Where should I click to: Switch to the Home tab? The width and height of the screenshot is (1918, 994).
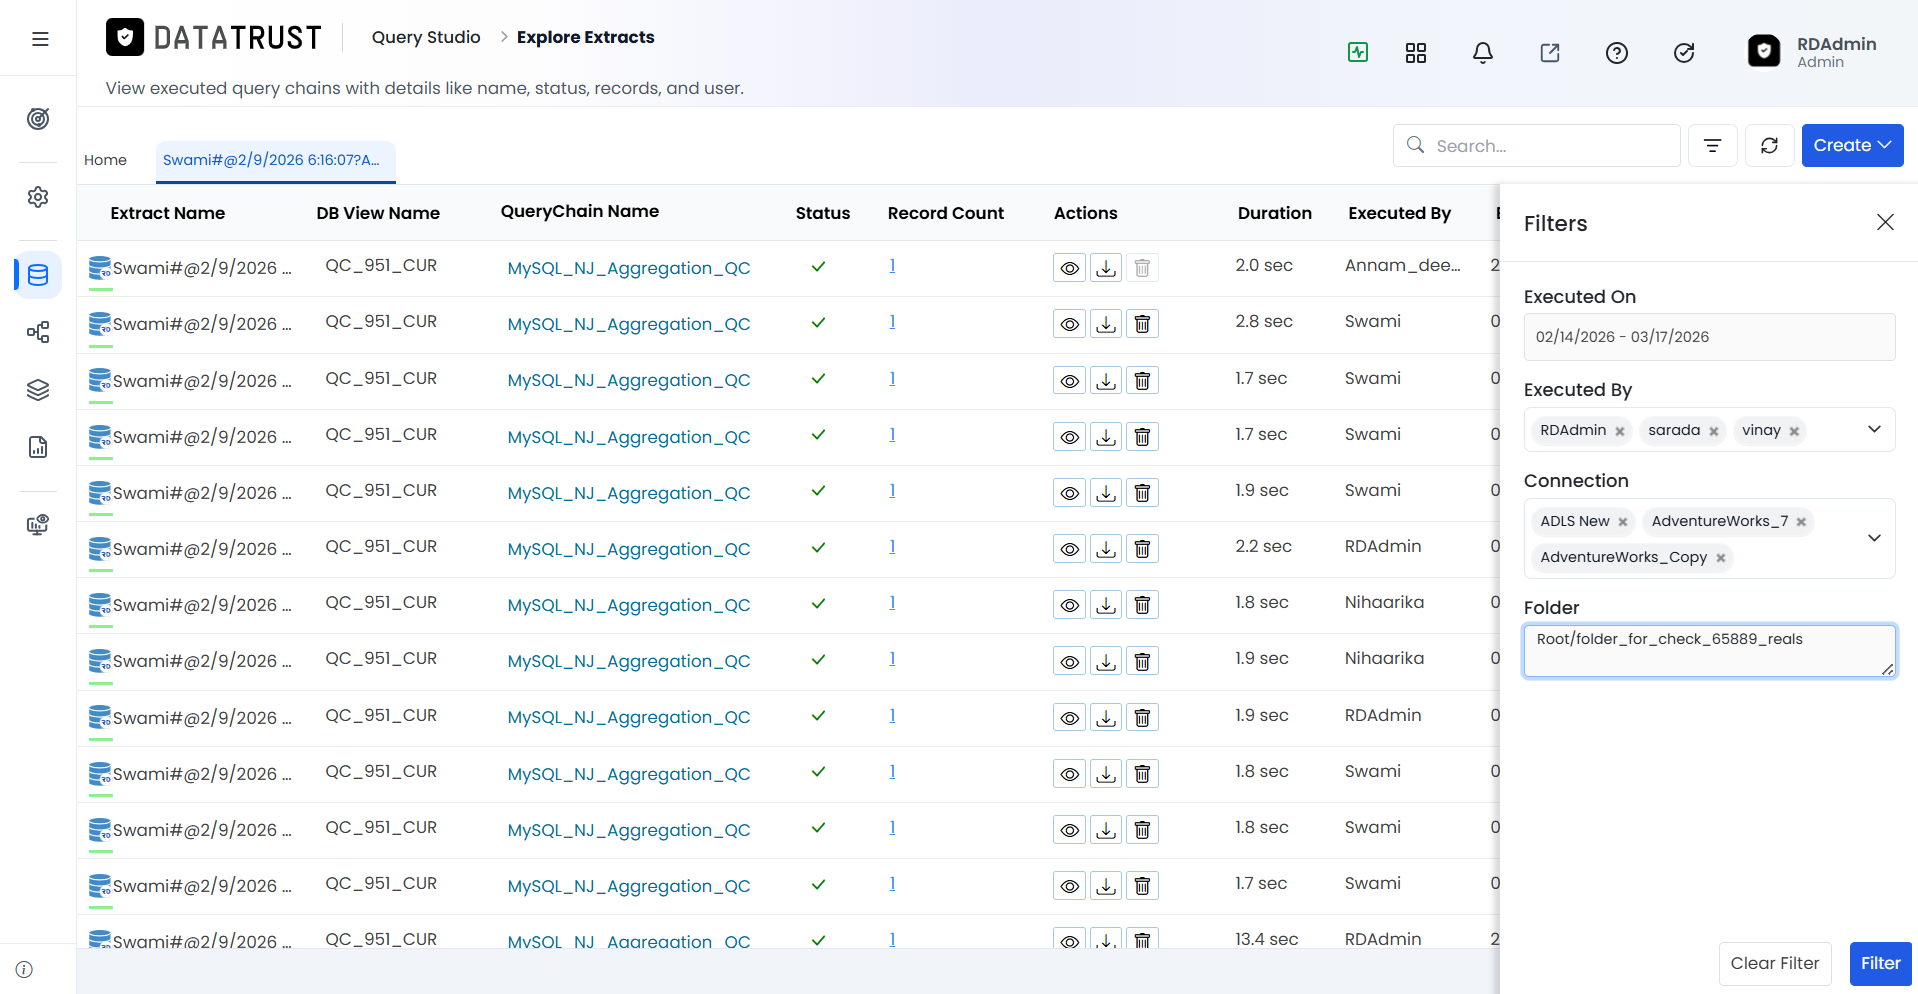click(x=105, y=160)
